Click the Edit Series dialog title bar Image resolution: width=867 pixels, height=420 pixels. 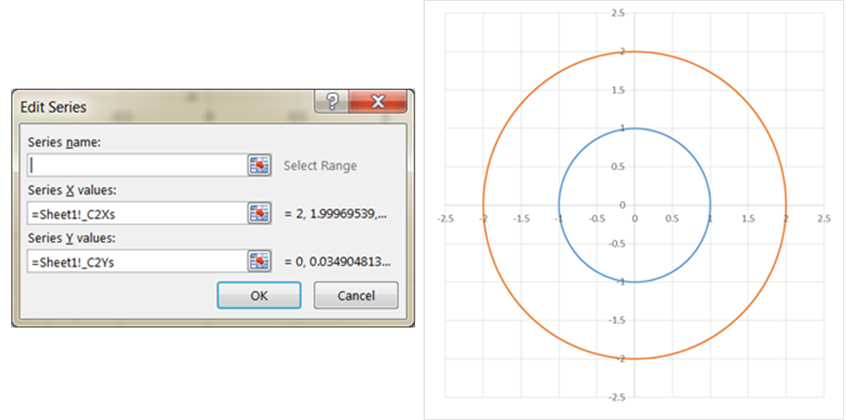pyautogui.click(x=150, y=106)
